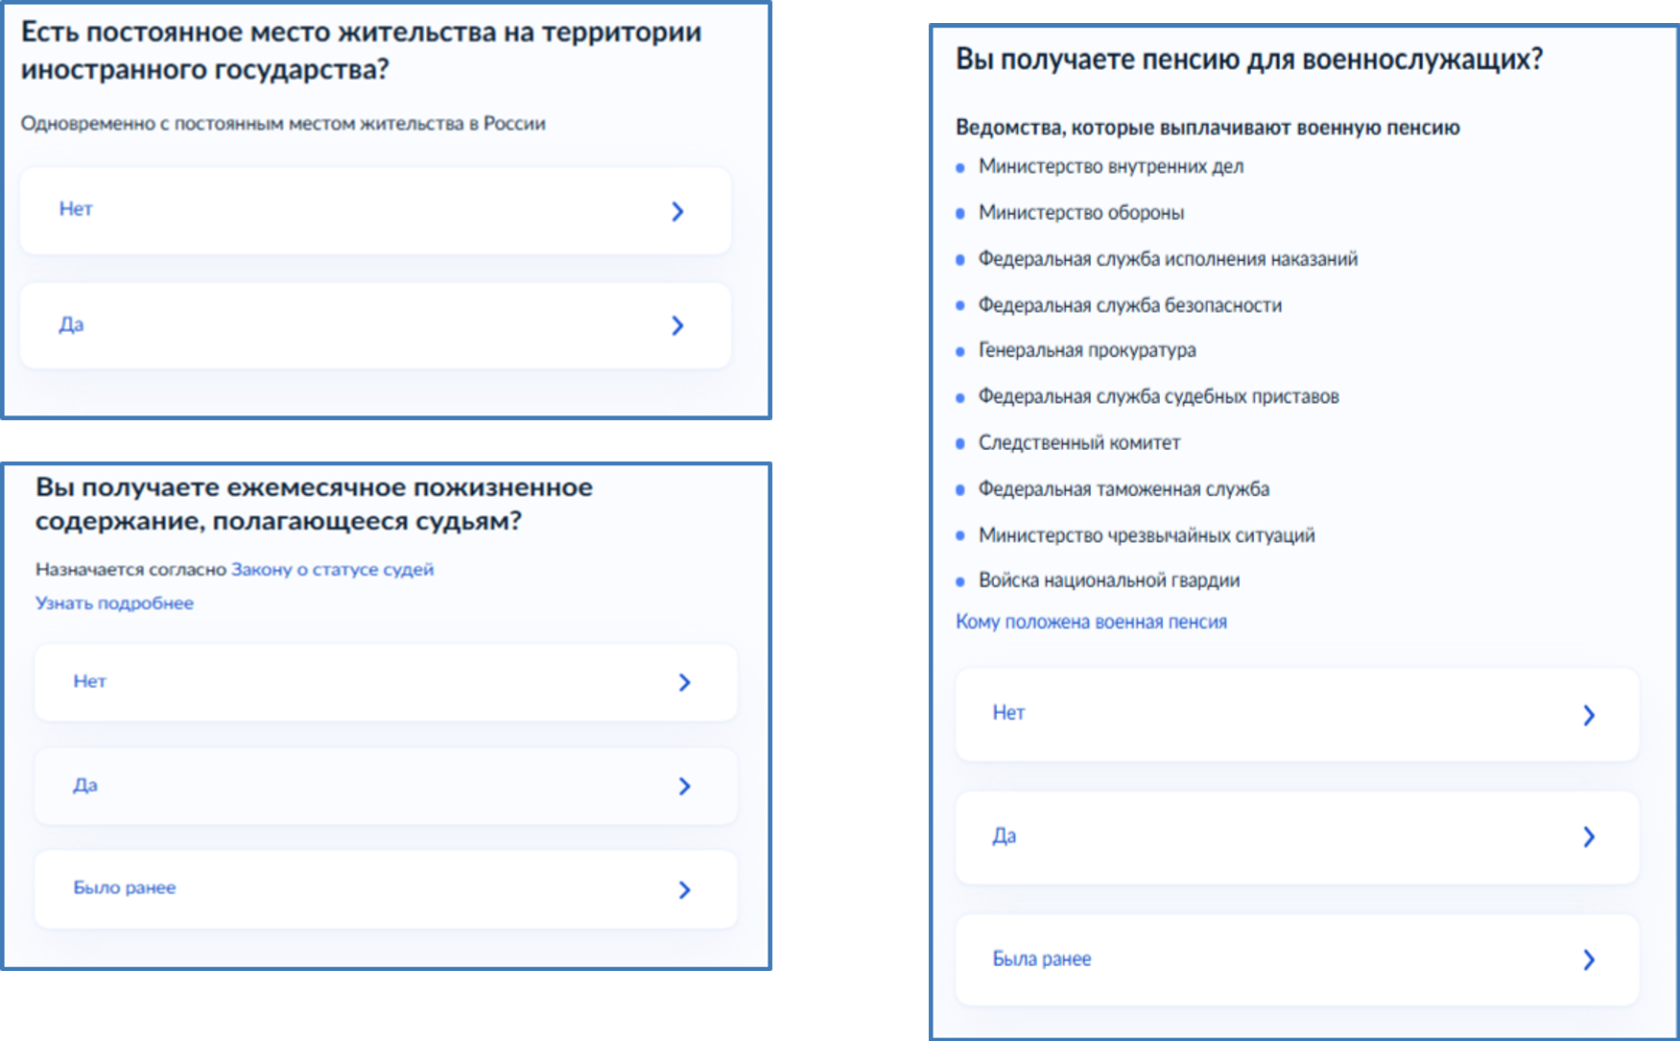Open the "Закону о статусе судей" link
Image resolution: width=1680 pixels, height=1041 pixels.
tap(332, 569)
